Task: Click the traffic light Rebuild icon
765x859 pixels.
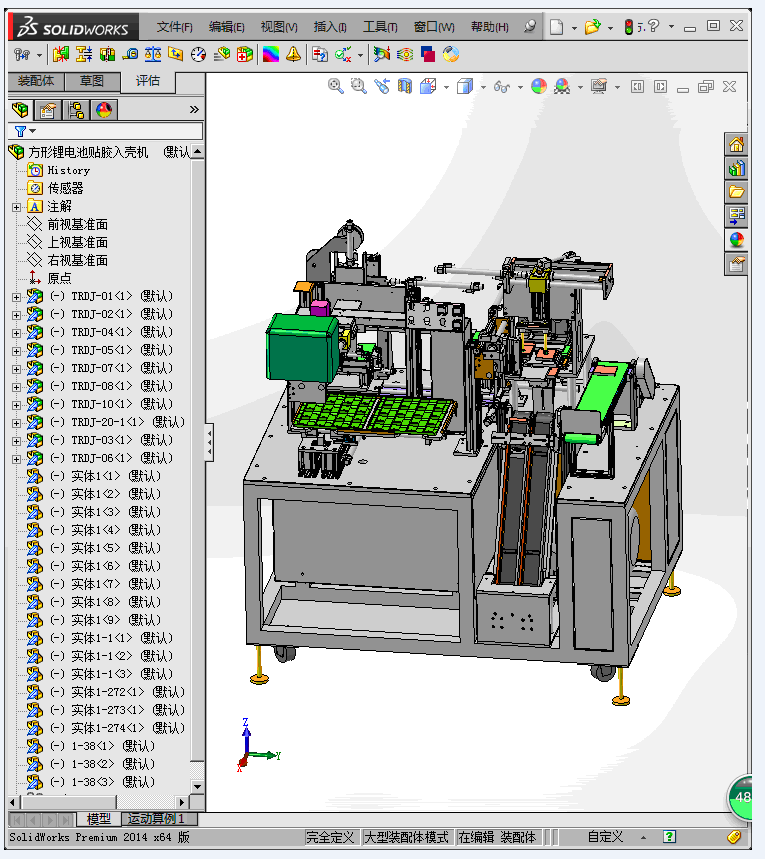Action: [629, 26]
